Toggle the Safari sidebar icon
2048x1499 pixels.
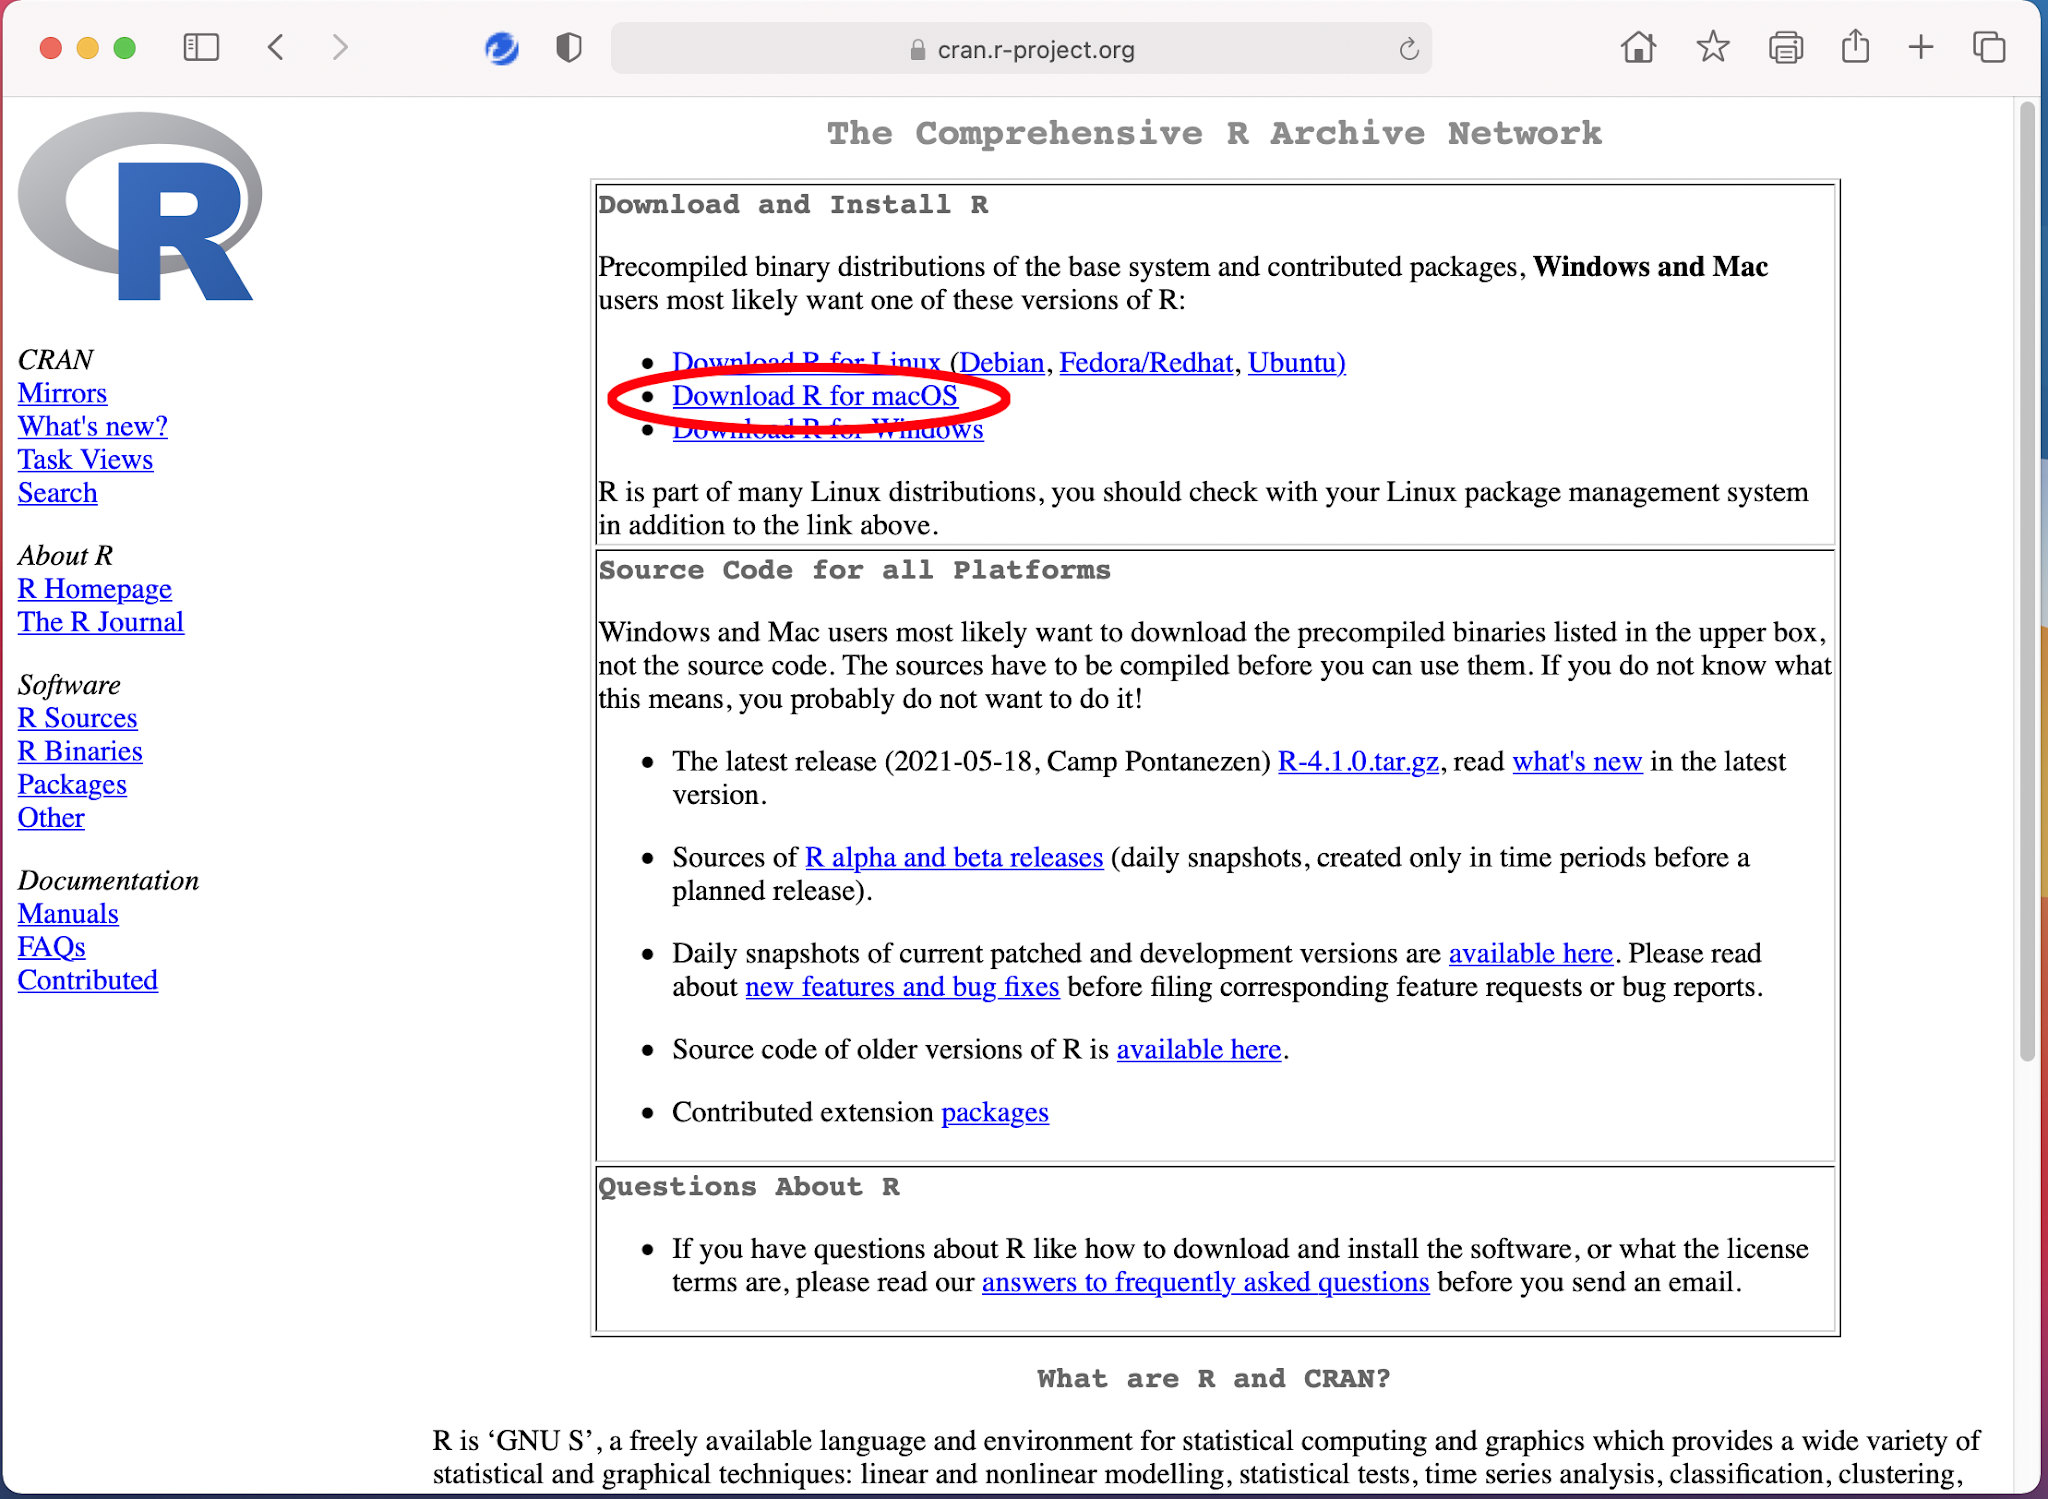tap(200, 47)
